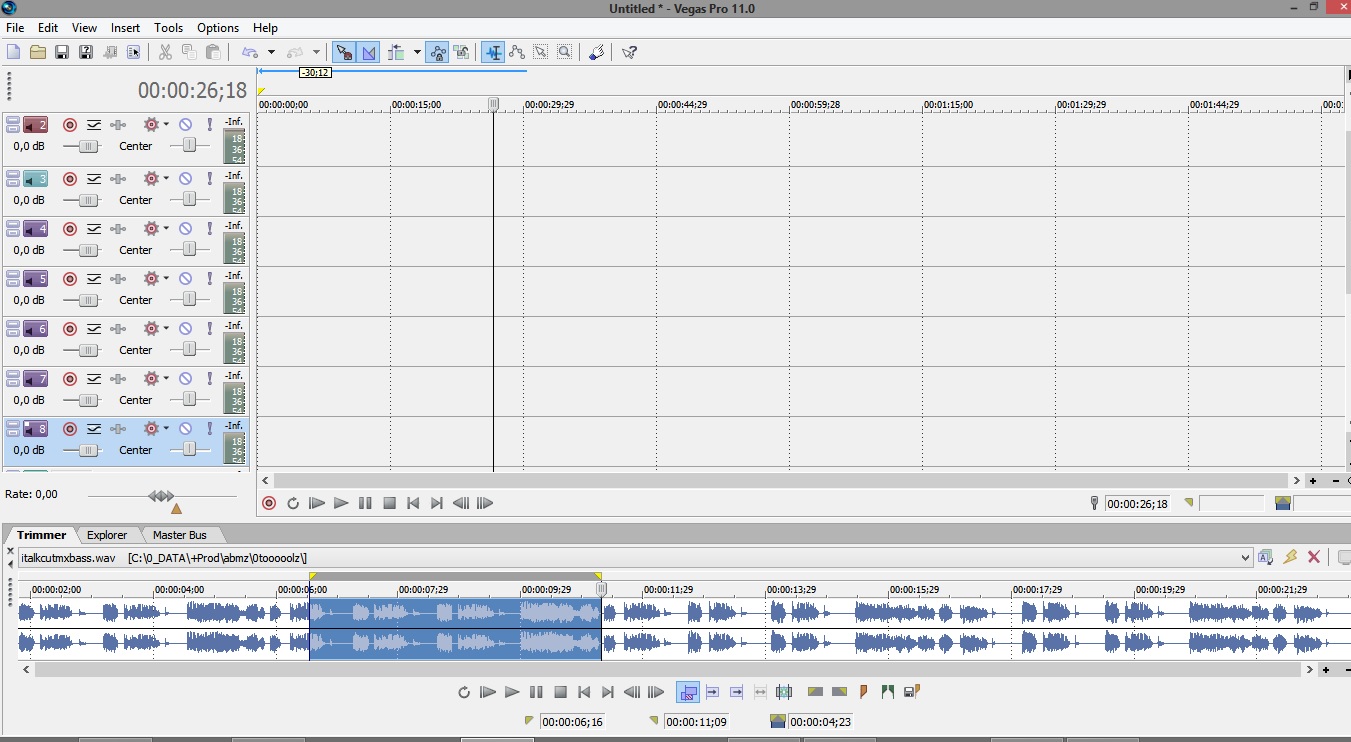Viewport: 1351px width, 742px height.
Task: Minimize track 8 height via its button
Action: click(x=12, y=424)
